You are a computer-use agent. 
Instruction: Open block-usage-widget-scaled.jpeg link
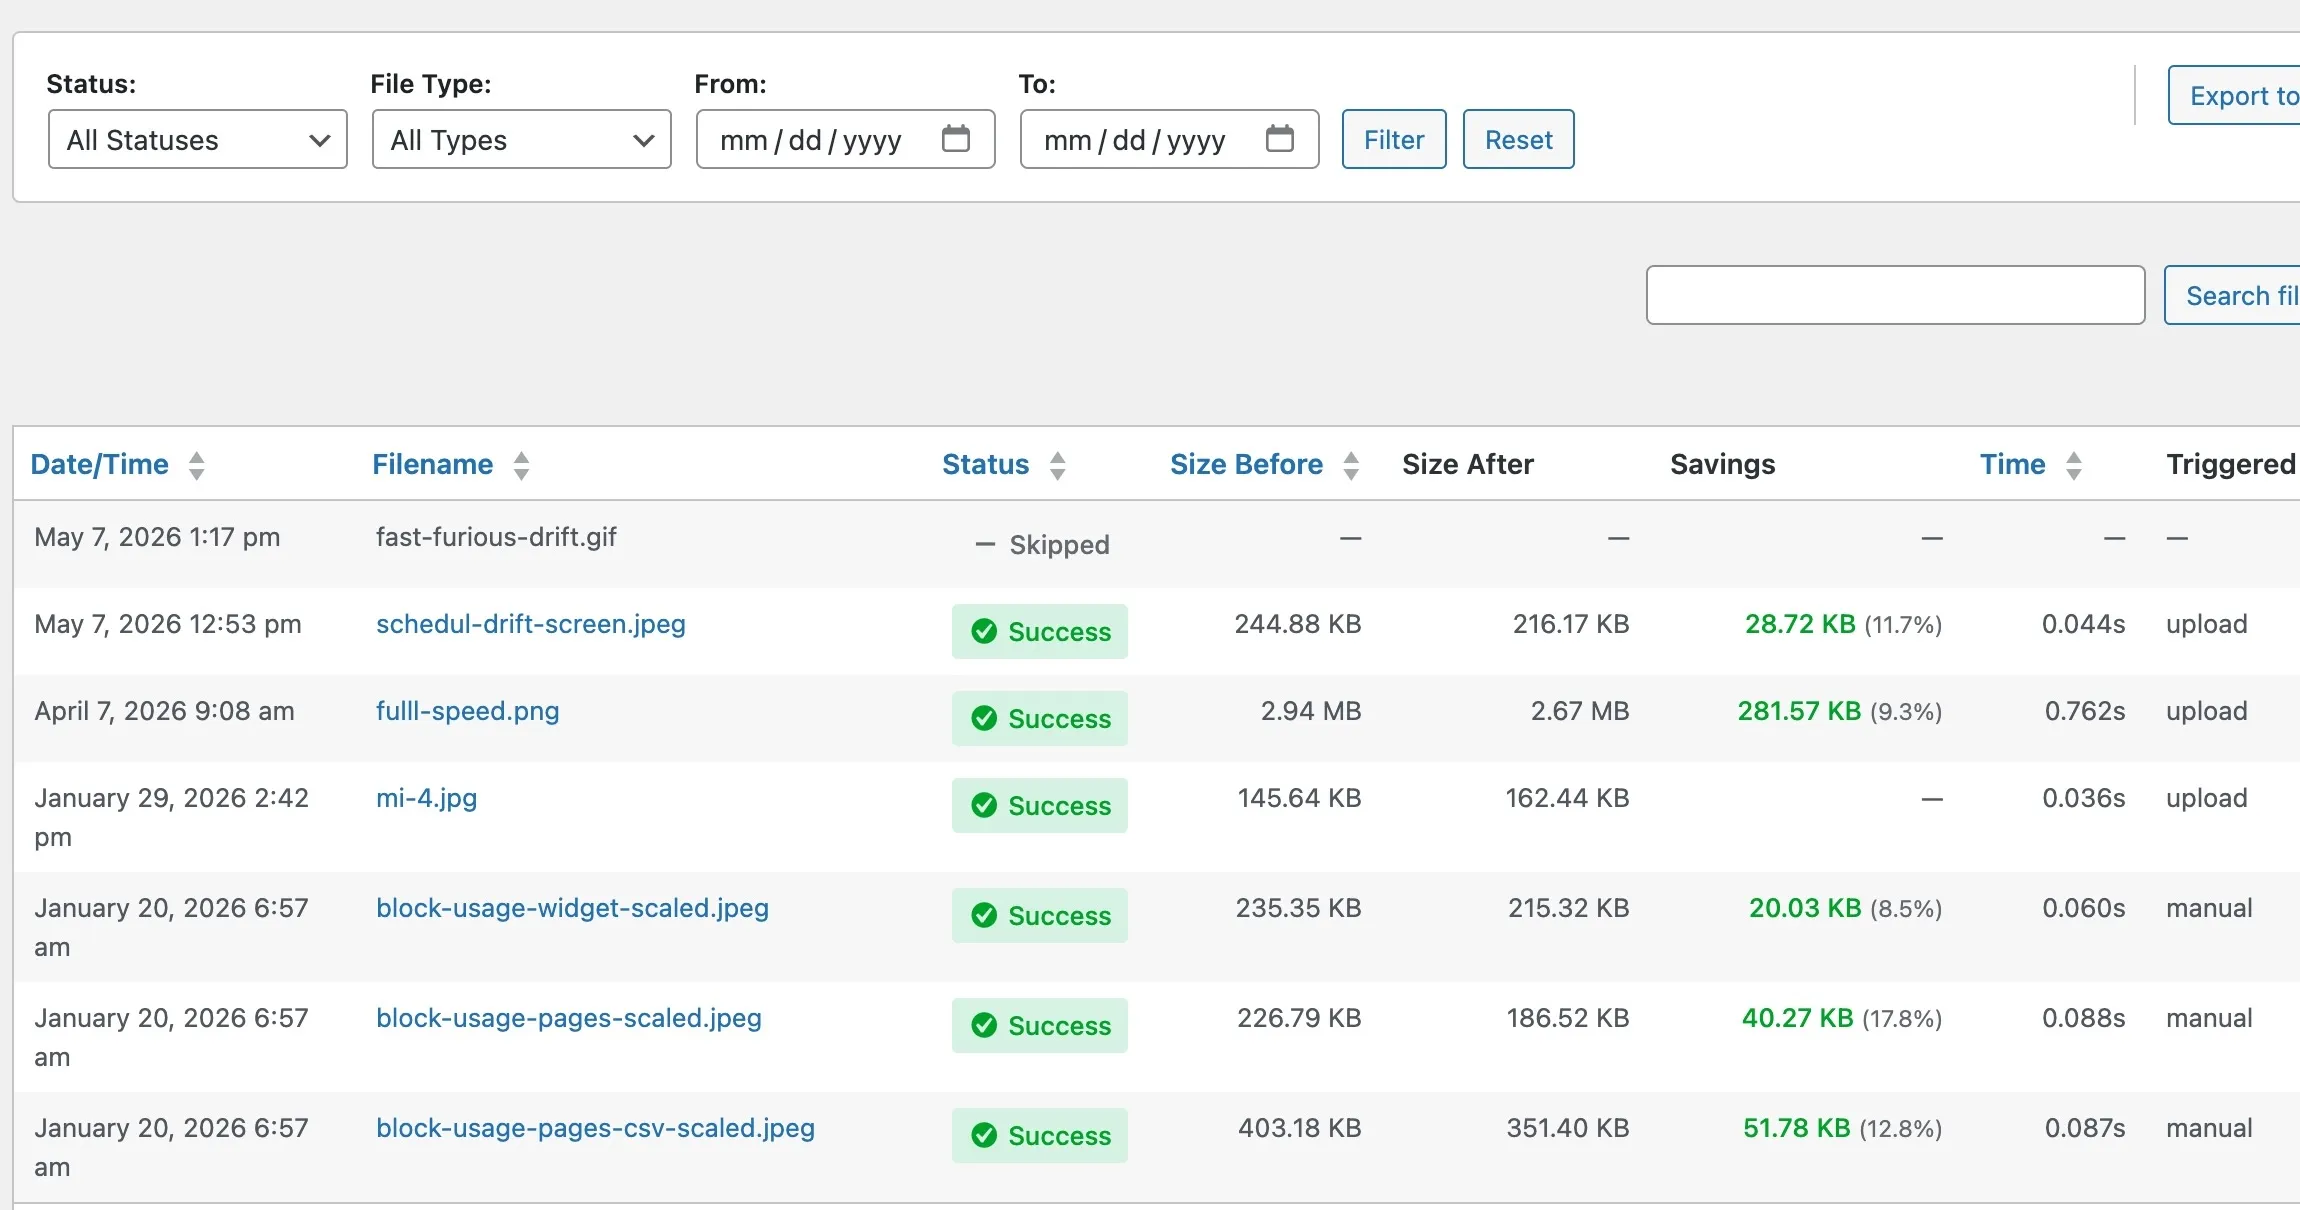572,908
